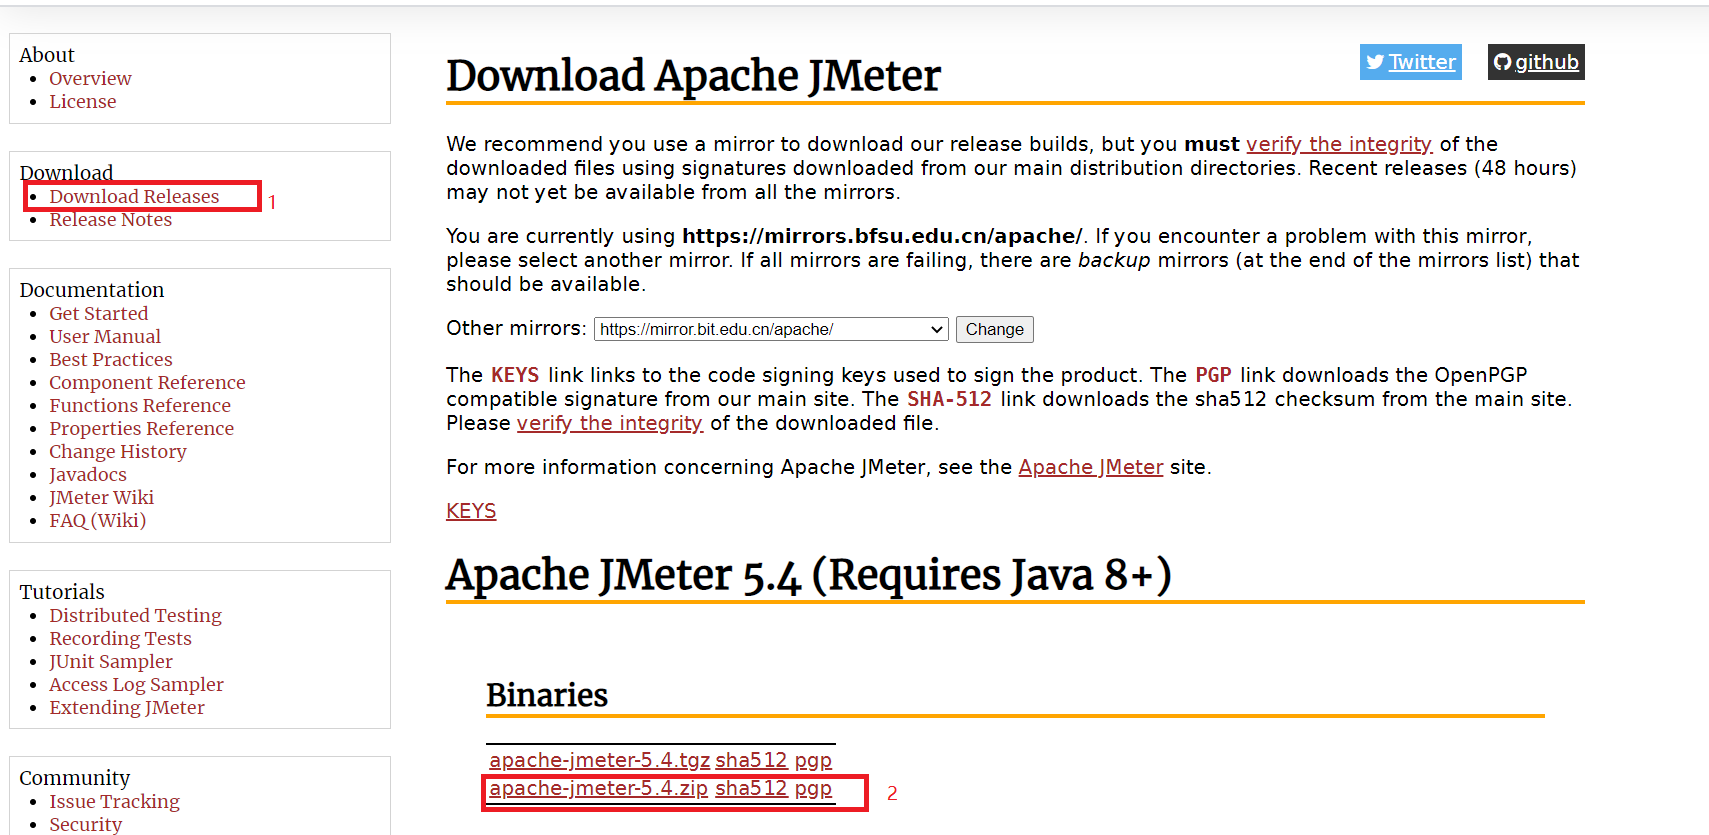
Task: Click the Twitter bird icon
Action: (1375, 62)
